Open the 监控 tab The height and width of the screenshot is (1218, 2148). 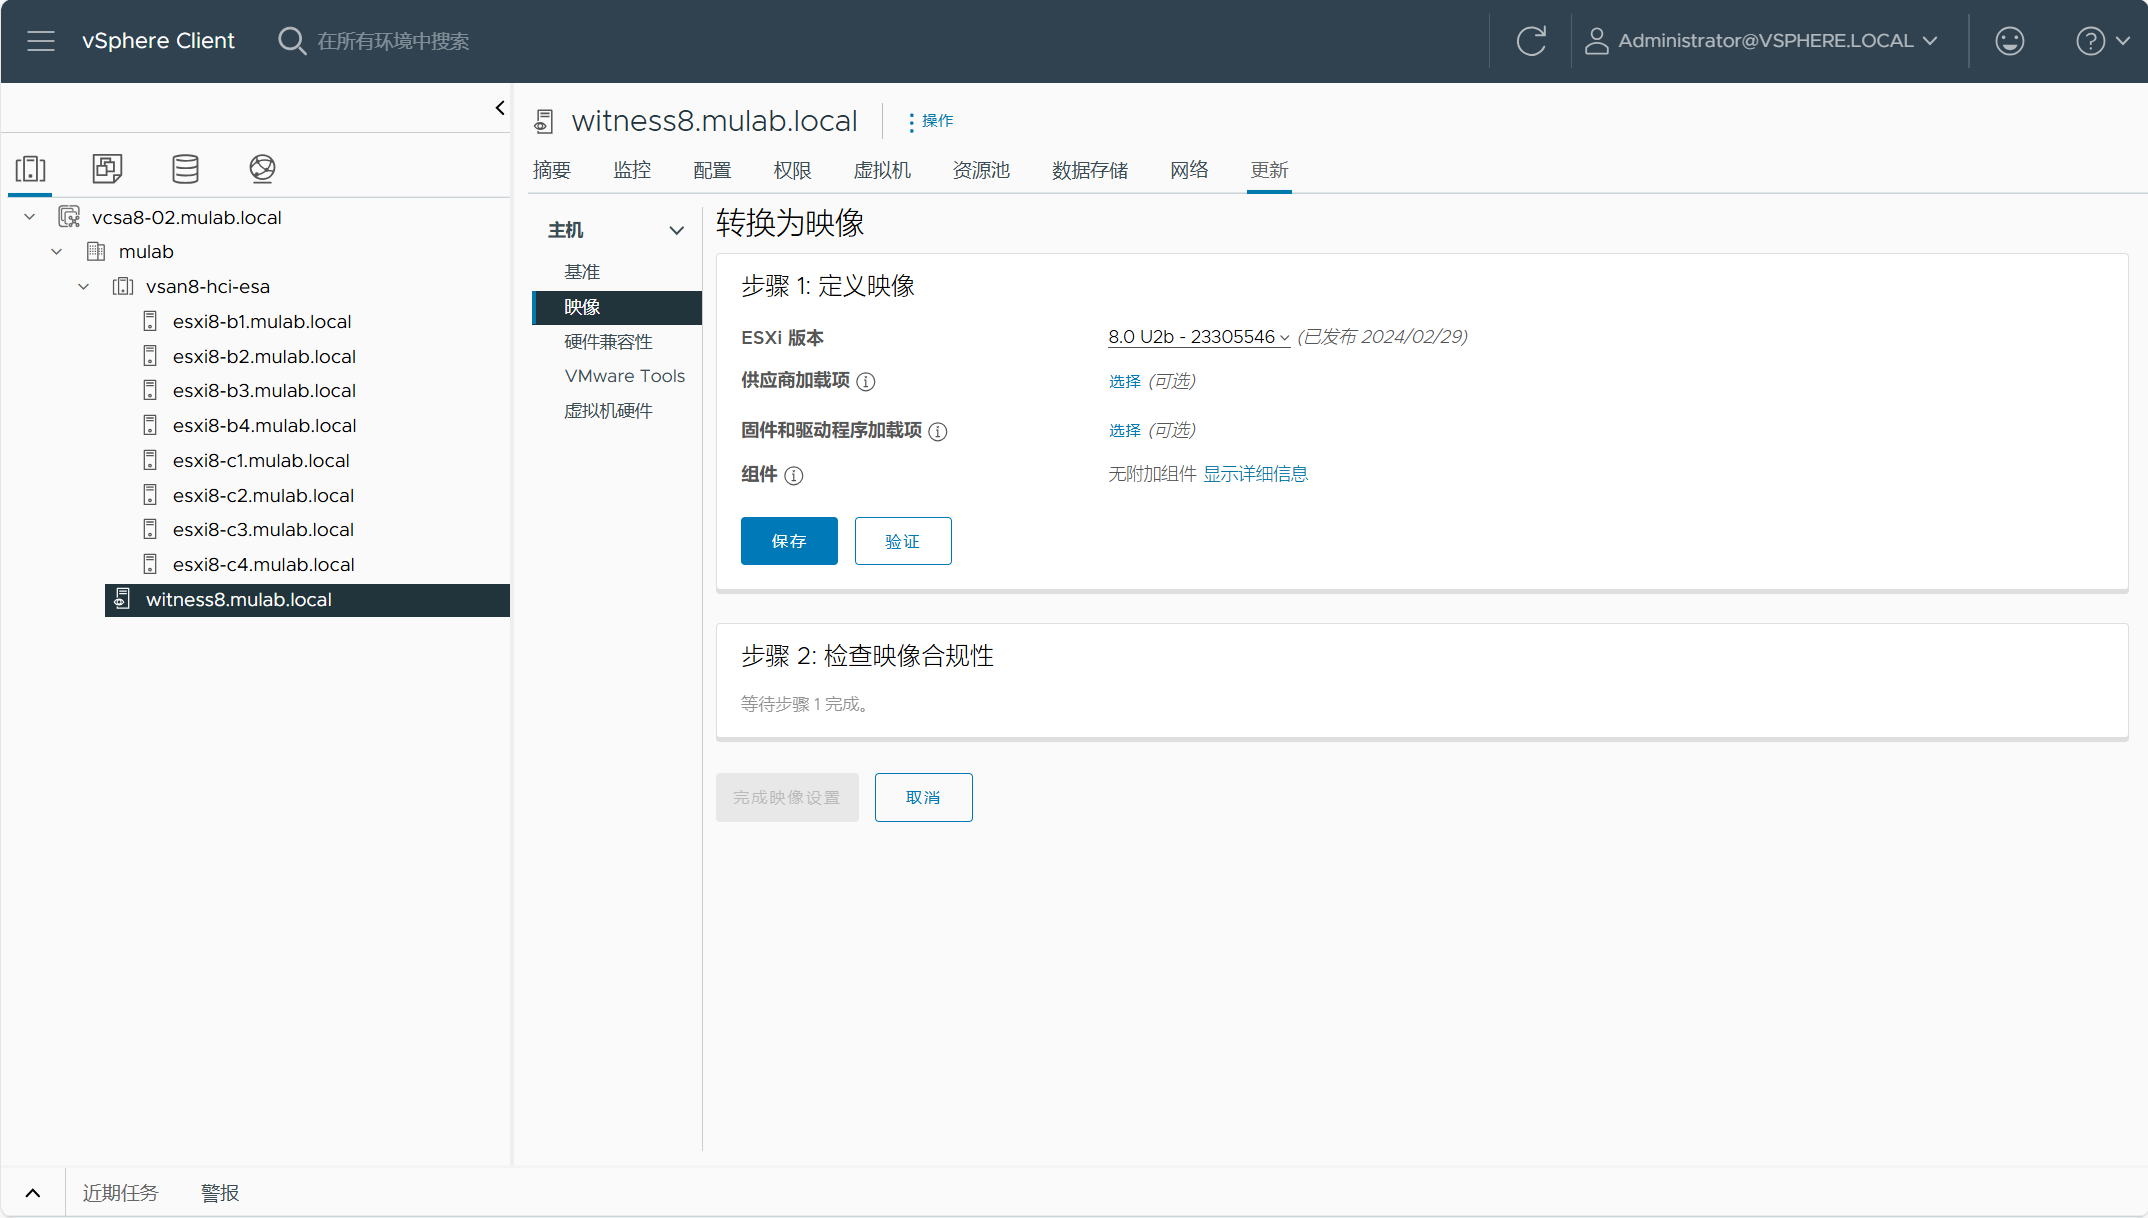tap(632, 170)
